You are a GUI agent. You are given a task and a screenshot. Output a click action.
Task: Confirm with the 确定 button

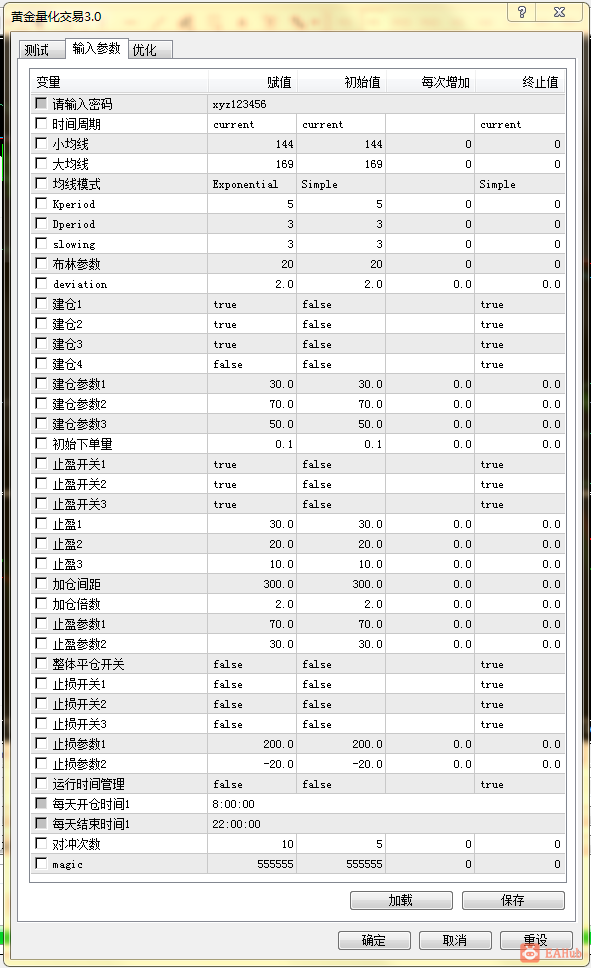coord(374,940)
